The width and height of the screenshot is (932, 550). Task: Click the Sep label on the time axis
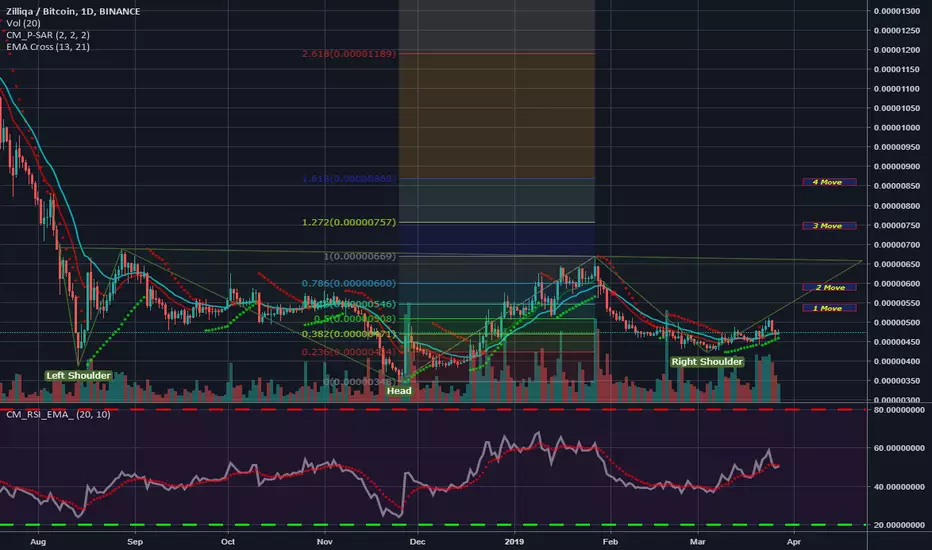point(135,542)
